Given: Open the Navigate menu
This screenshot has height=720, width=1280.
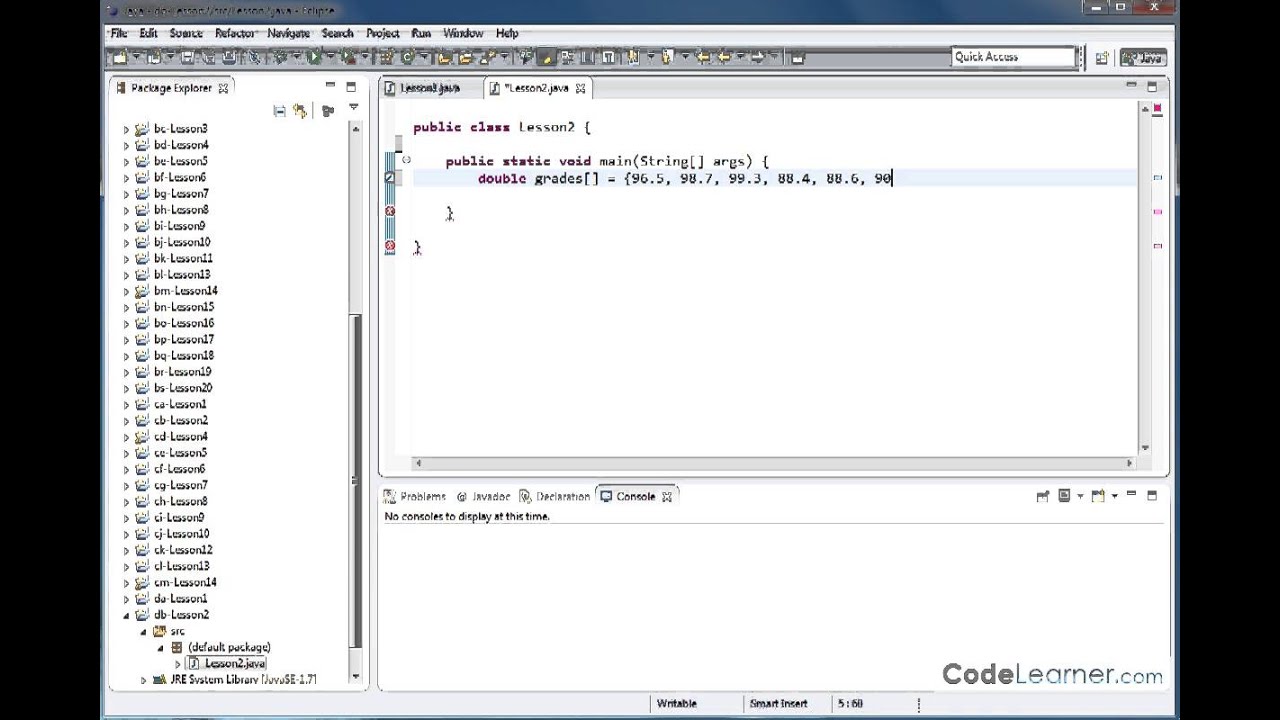Looking at the screenshot, I should pos(288,33).
